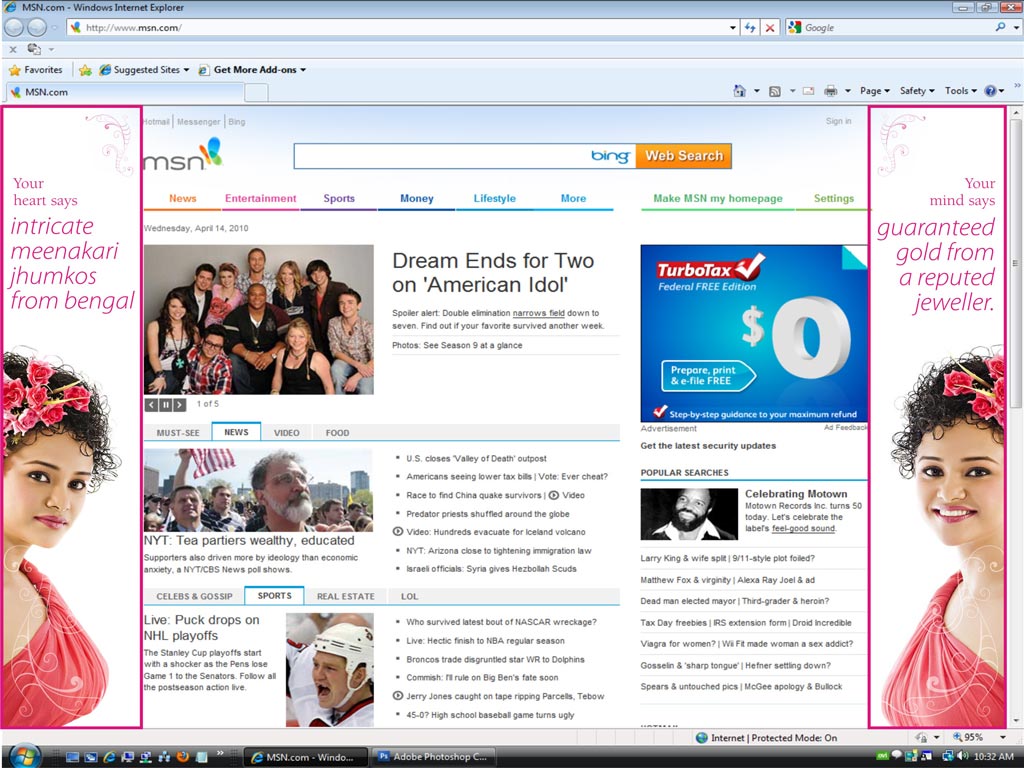The height and width of the screenshot is (768, 1024).
Task: Open the address bar history dropdown
Action: point(733,27)
